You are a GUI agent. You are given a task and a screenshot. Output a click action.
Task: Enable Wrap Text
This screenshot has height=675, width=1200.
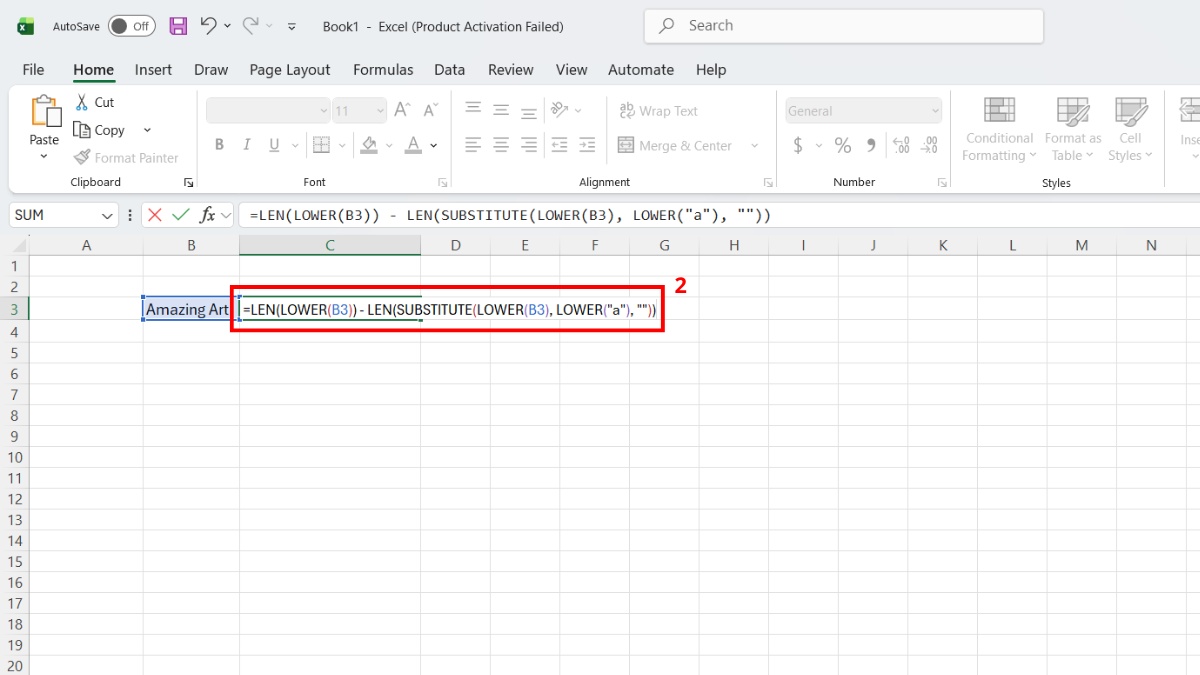pos(659,110)
